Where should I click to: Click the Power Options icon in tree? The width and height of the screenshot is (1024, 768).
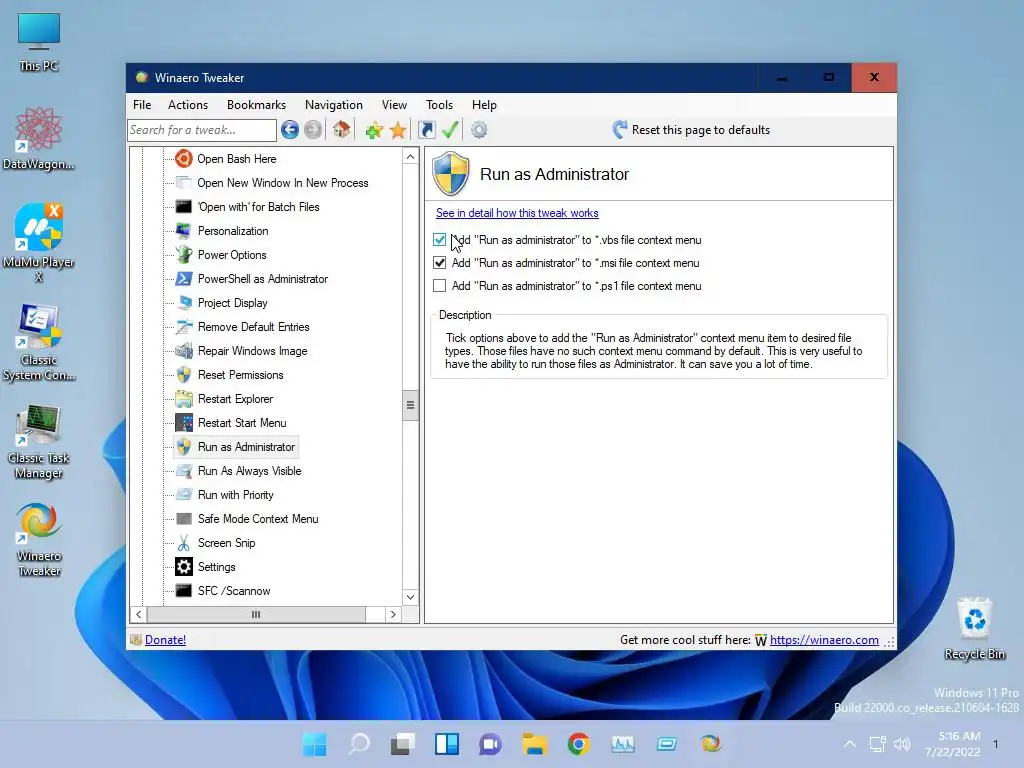(184, 255)
